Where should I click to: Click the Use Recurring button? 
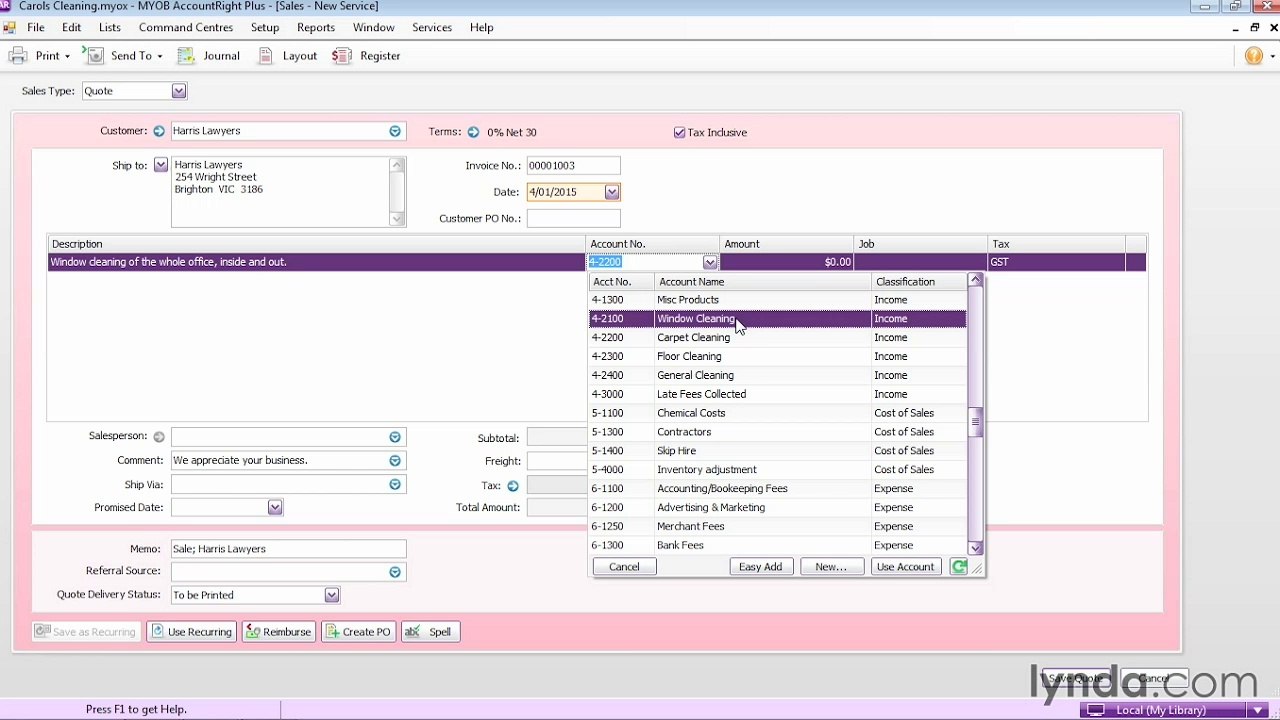(x=191, y=632)
